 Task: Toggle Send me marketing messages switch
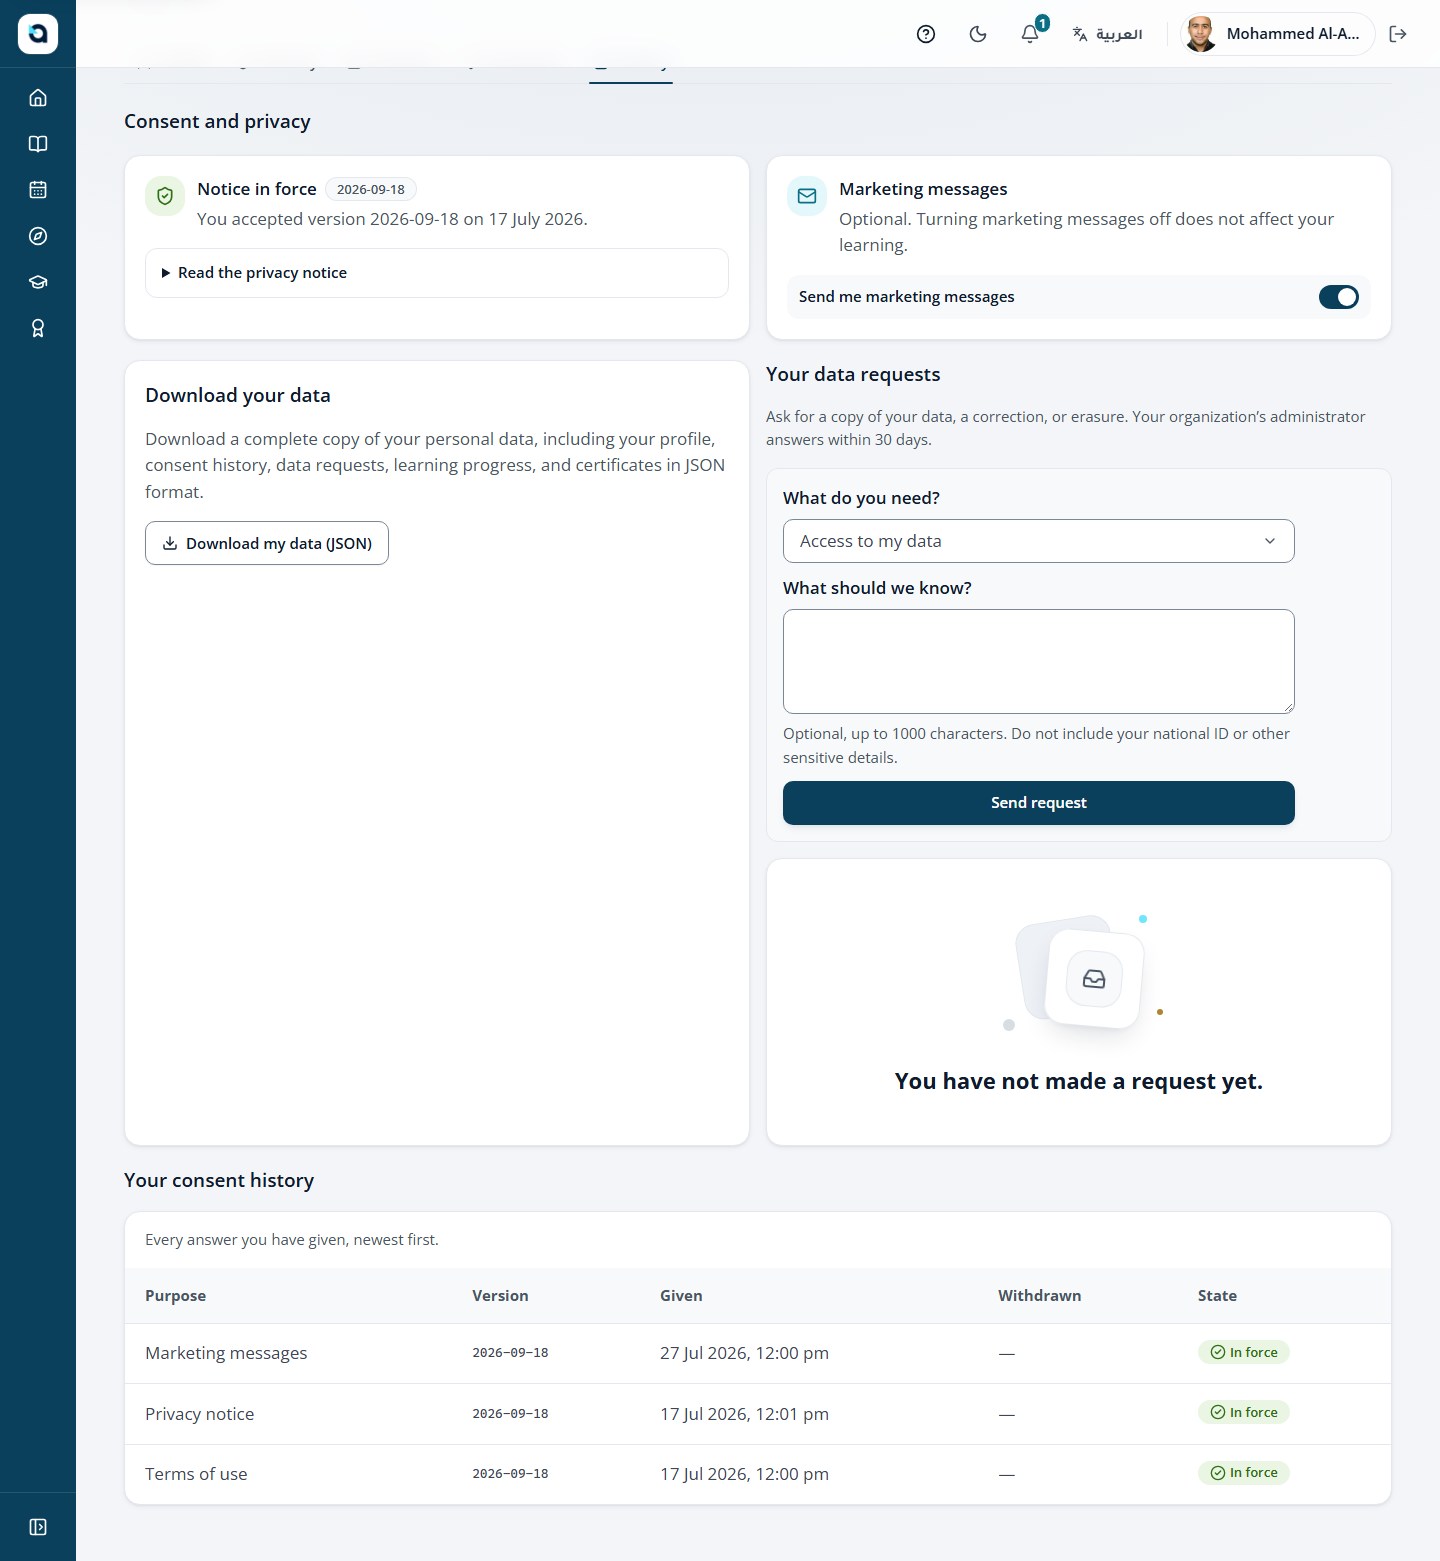[1338, 297]
